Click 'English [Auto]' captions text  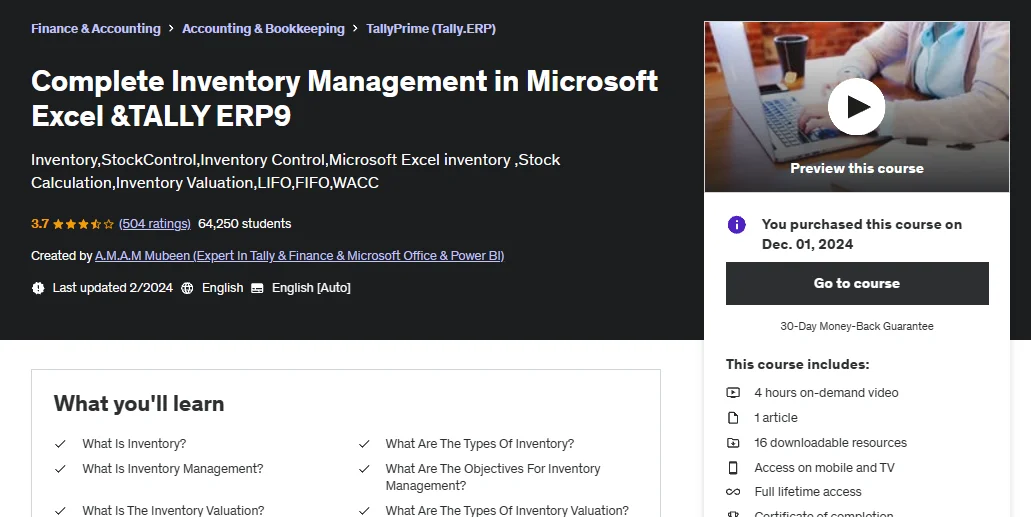coord(311,288)
